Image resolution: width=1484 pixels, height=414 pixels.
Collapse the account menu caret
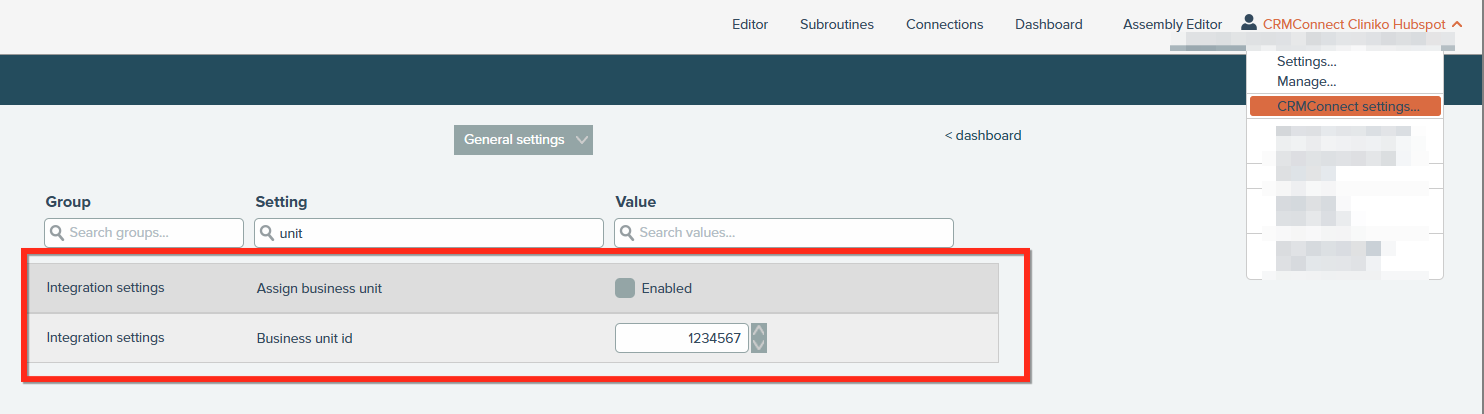[x=1456, y=24]
